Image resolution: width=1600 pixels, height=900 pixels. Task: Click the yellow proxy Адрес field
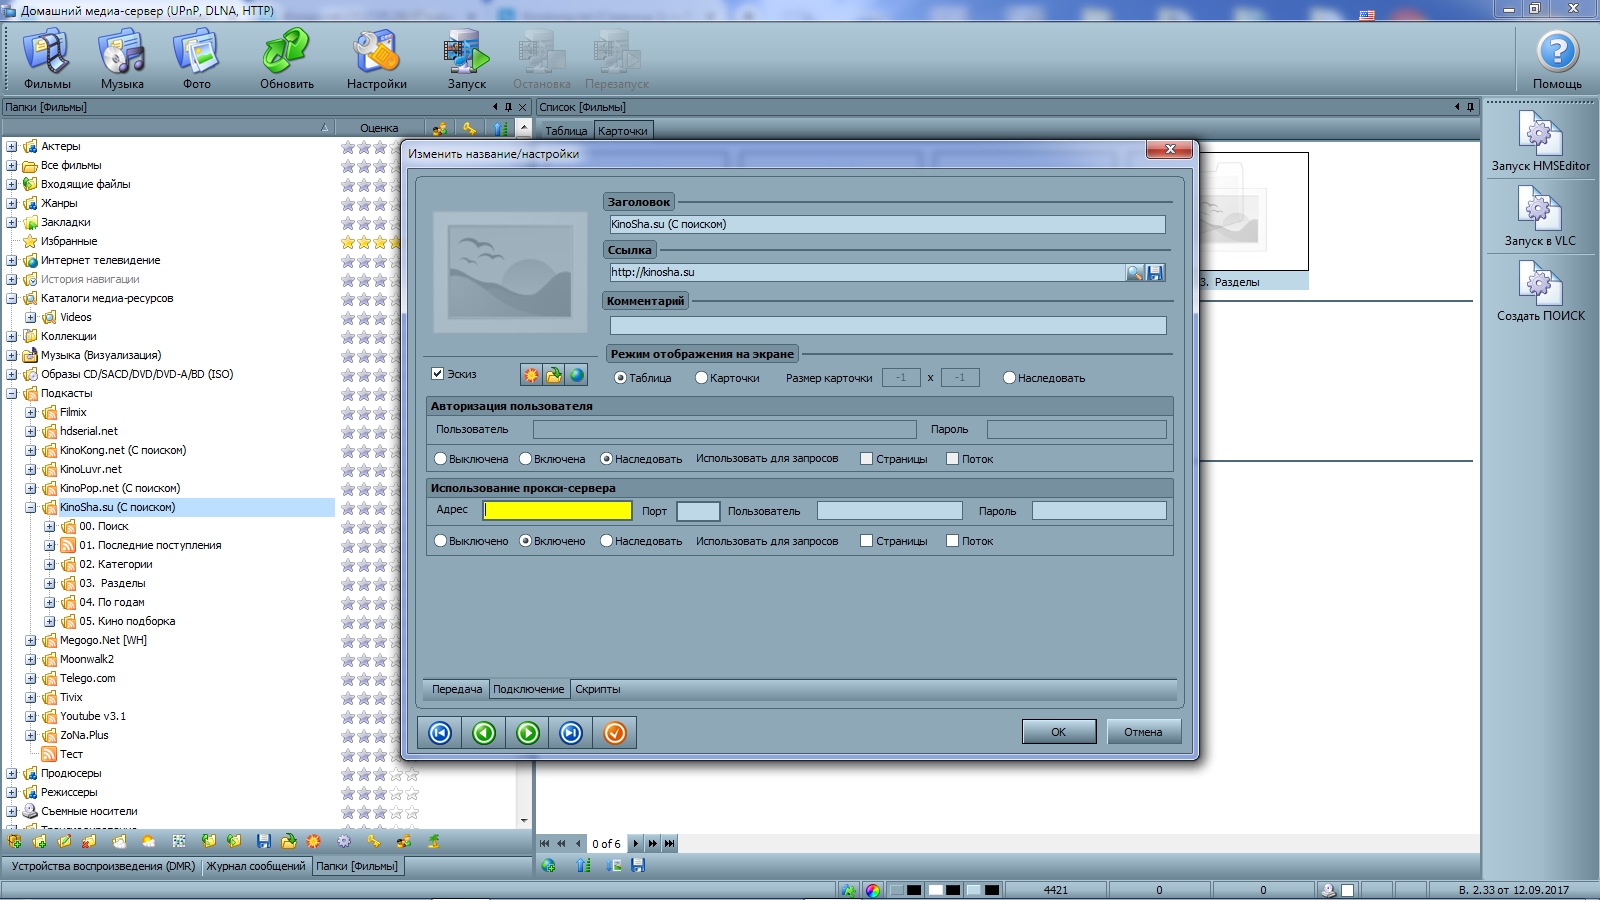tap(557, 511)
